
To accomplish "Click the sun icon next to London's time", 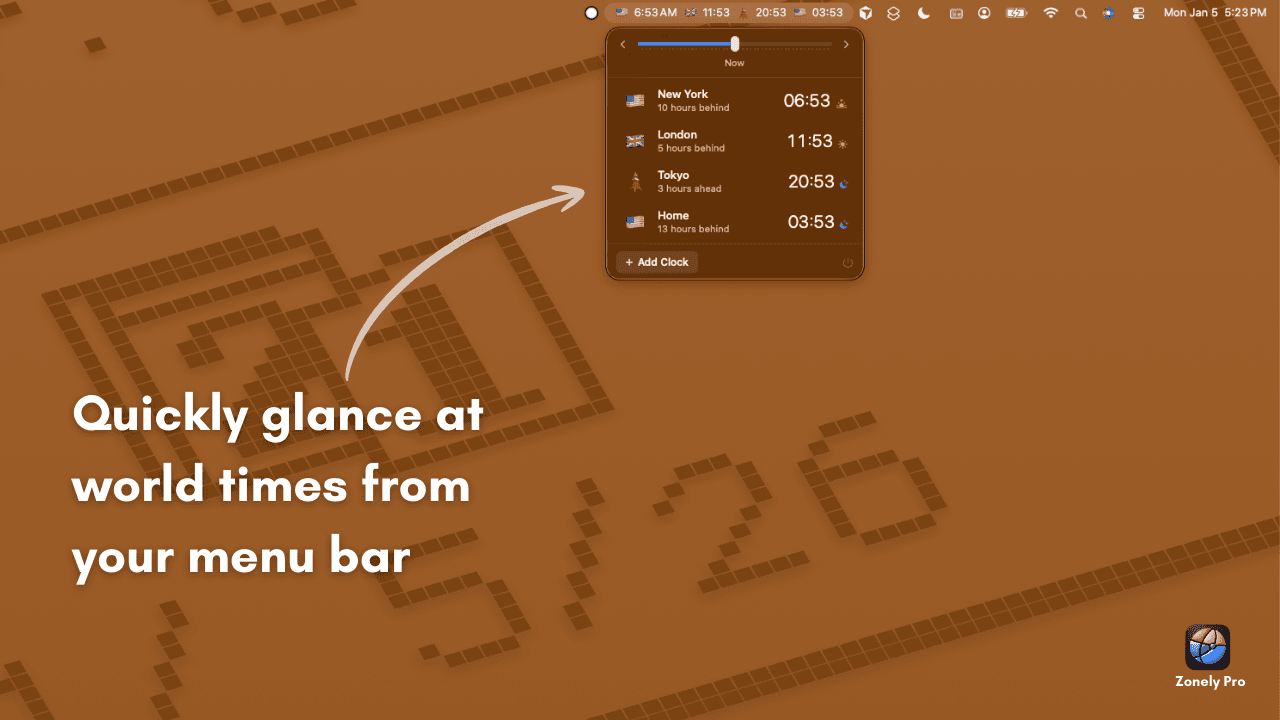I will tap(841, 143).
